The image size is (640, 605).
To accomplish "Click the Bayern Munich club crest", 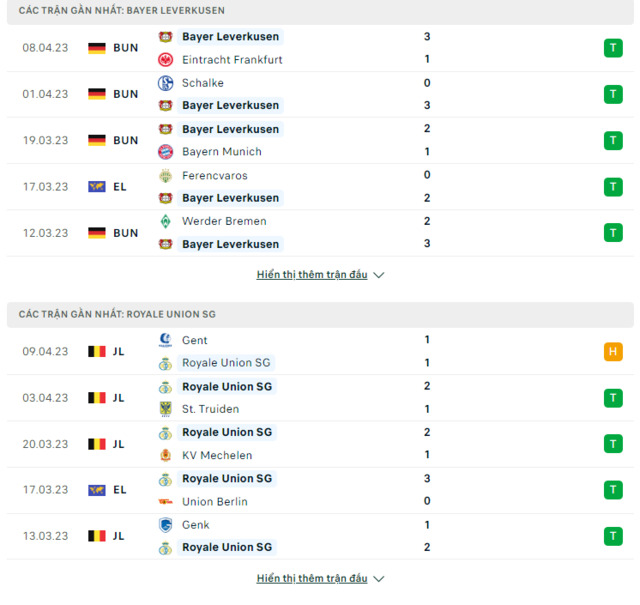I will [165, 152].
